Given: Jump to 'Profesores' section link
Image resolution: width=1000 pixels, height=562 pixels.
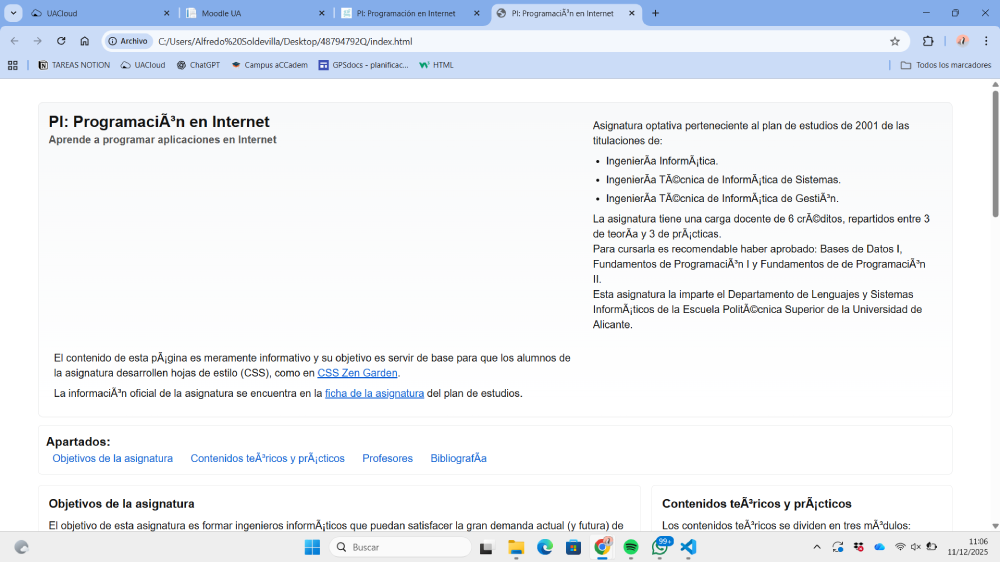Looking at the screenshot, I should (x=387, y=458).
